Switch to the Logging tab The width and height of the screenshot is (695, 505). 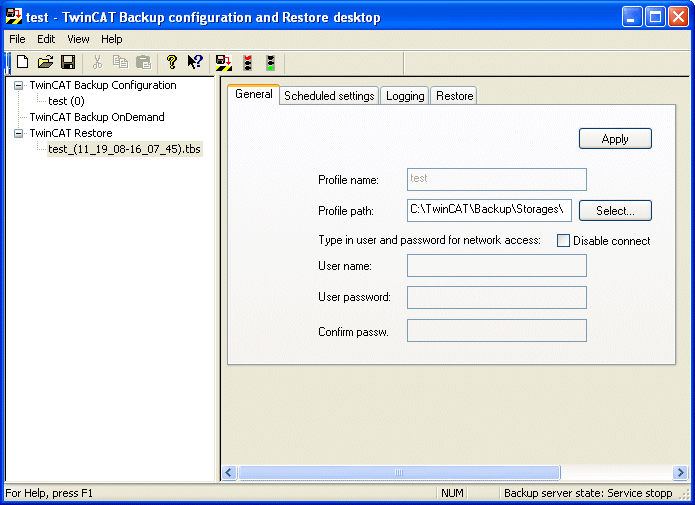(405, 96)
